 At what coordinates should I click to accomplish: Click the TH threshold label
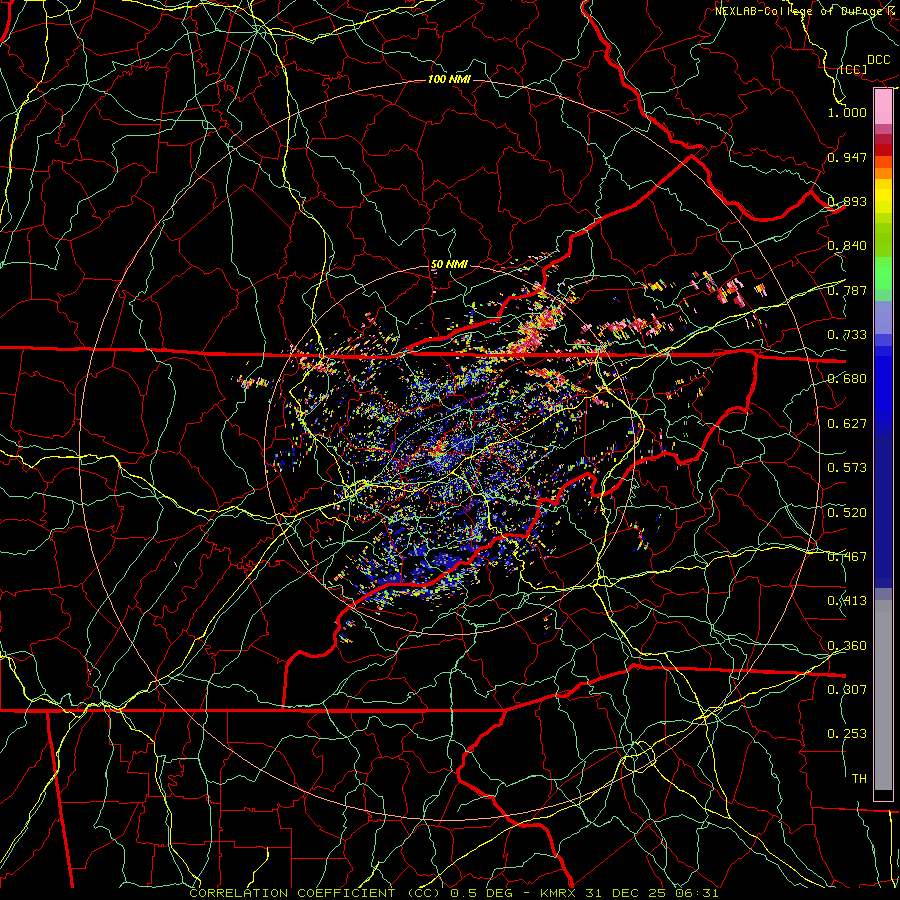coord(859,779)
